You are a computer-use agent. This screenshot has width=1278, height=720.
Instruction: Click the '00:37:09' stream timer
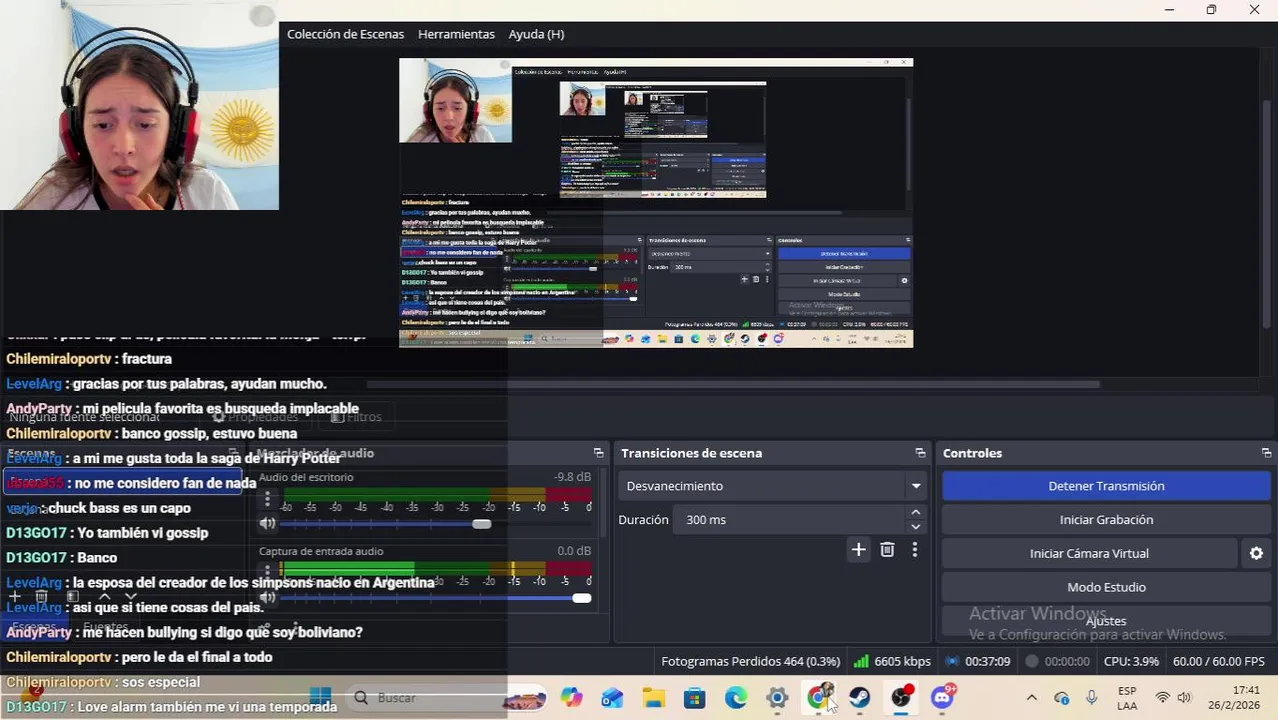click(988, 661)
